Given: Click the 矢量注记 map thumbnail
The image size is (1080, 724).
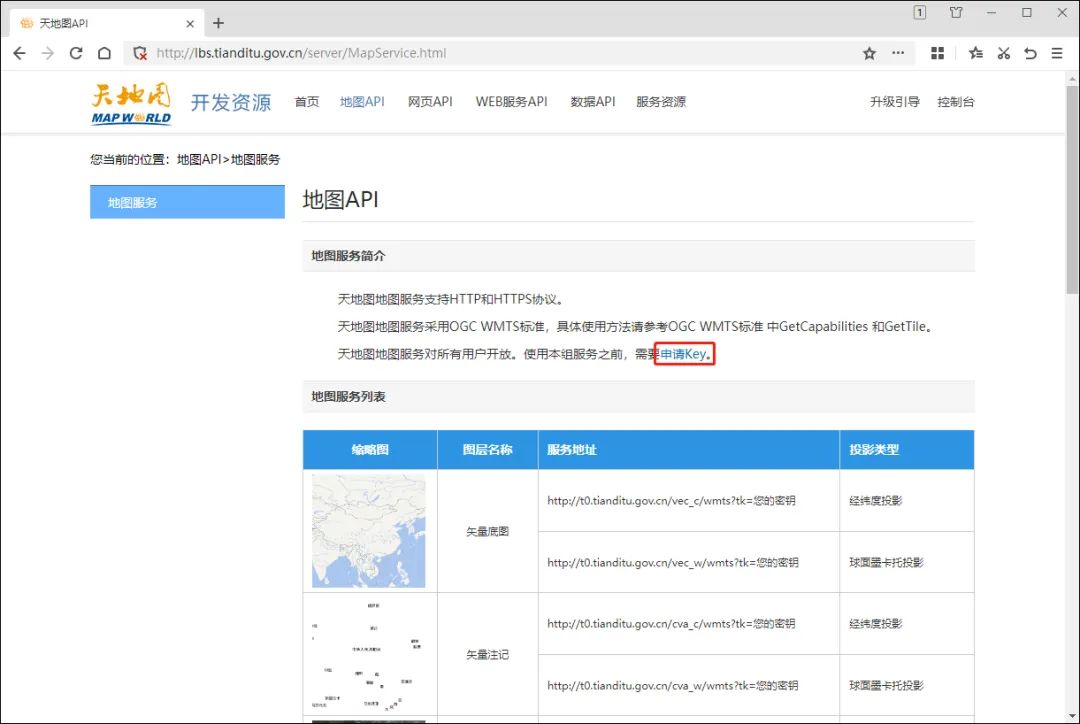Looking at the screenshot, I should click(x=368, y=654).
